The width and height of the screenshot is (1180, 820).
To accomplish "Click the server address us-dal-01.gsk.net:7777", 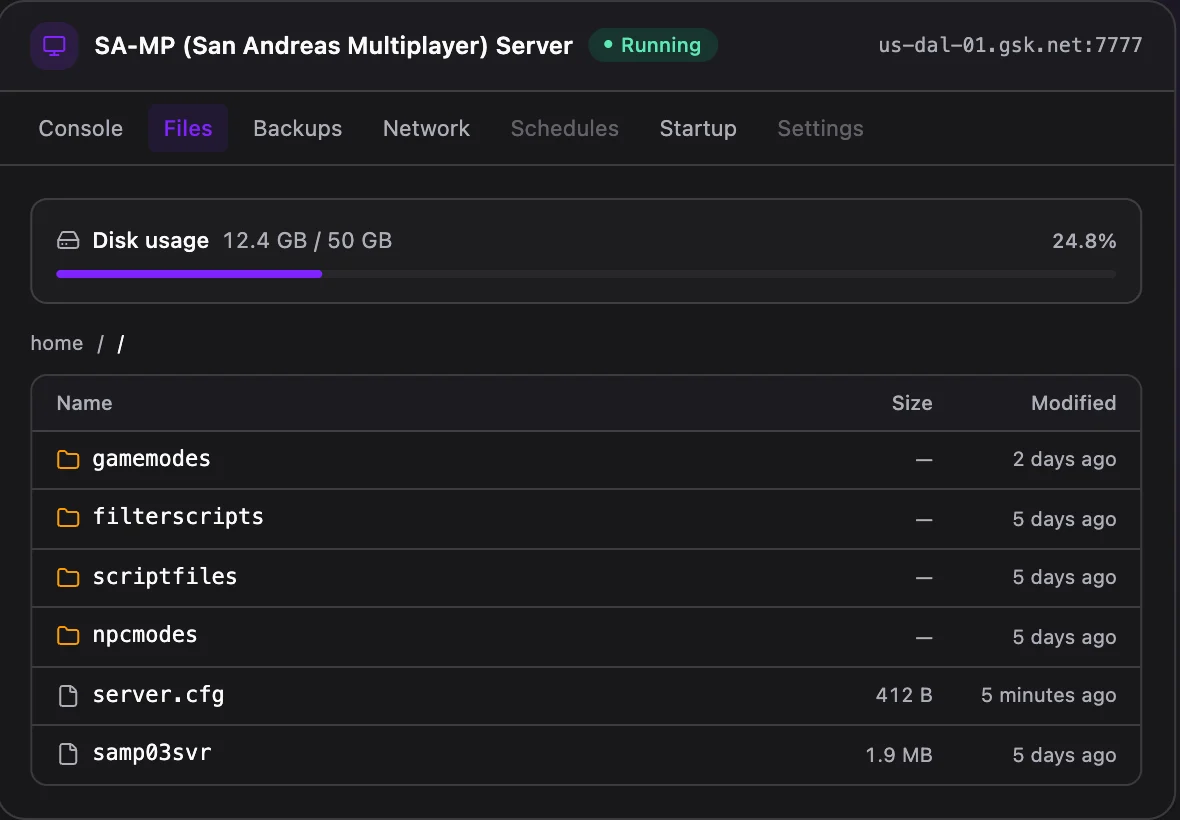I will coord(1010,45).
